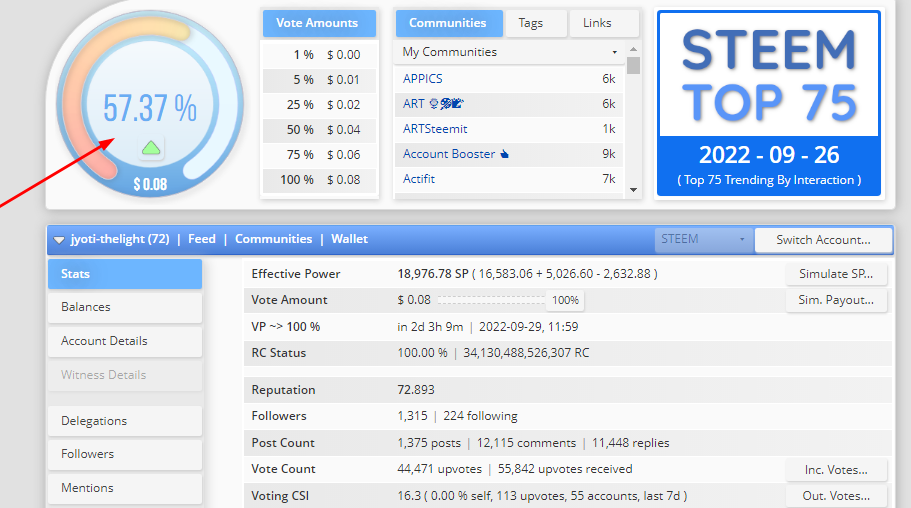Open the My Communities dropdown
The width and height of the screenshot is (911, 508).
click(510, 52)
